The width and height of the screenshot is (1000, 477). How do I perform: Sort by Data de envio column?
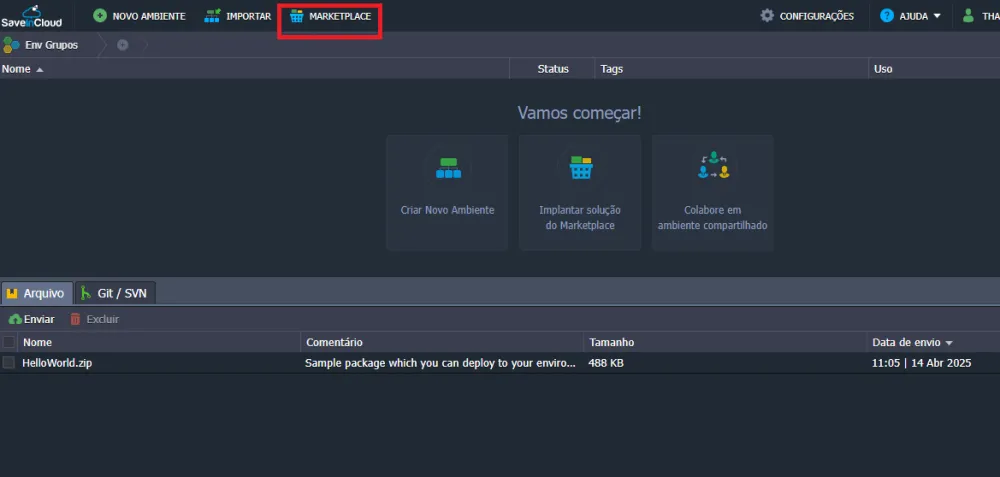(911, 342)
